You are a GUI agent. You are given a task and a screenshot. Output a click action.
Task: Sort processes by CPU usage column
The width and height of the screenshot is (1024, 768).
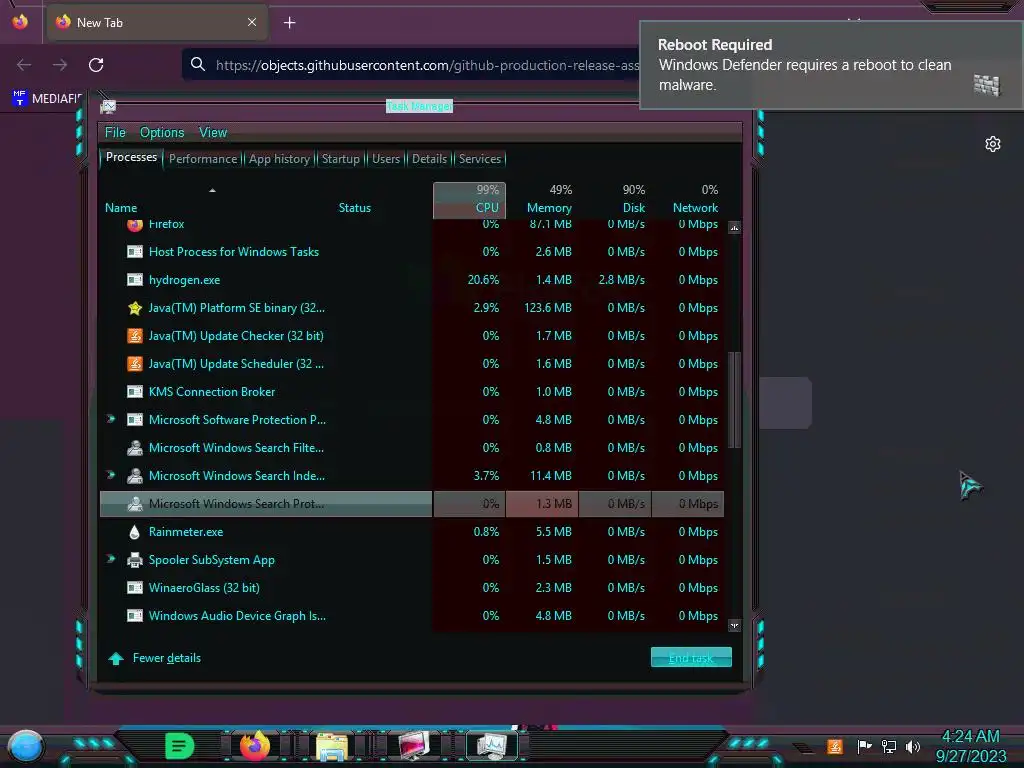470,200
